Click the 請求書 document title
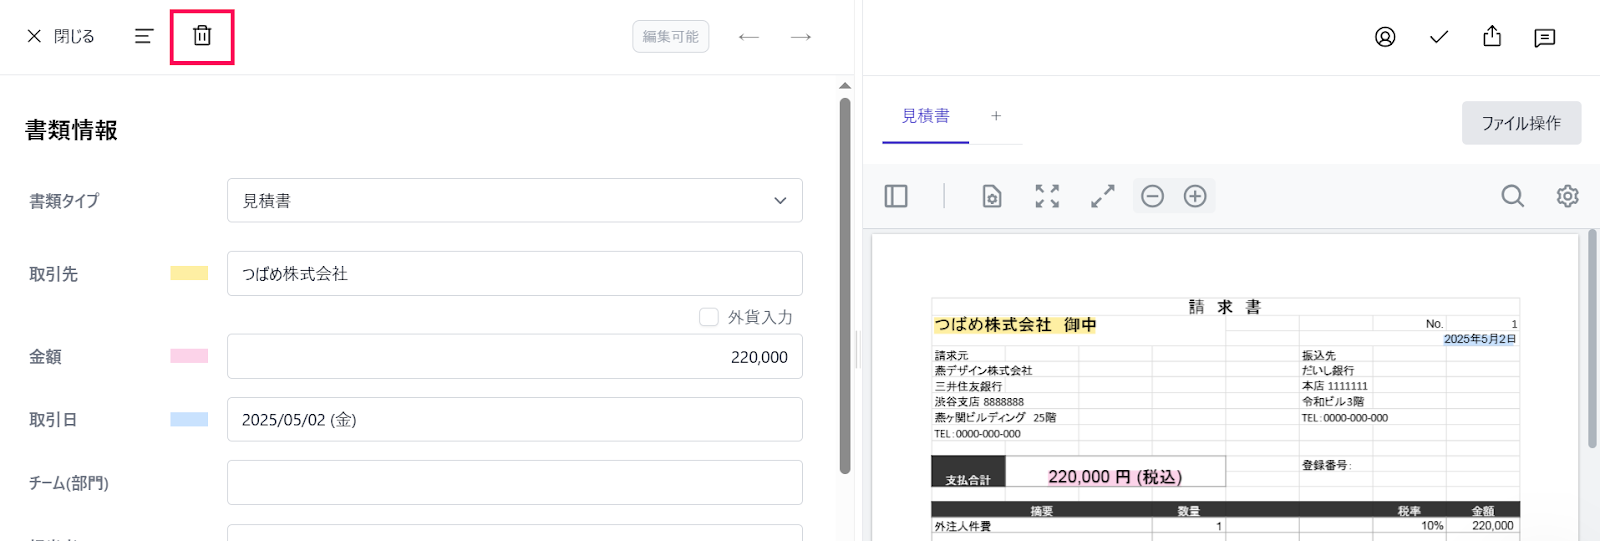Viewport: 1600px width, 541px height. [x=1224, y=307]
